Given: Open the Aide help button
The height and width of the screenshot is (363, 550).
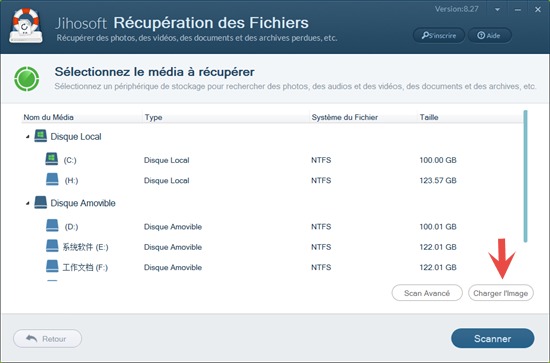Looking at the screenshot, I should tap(489, 35).
